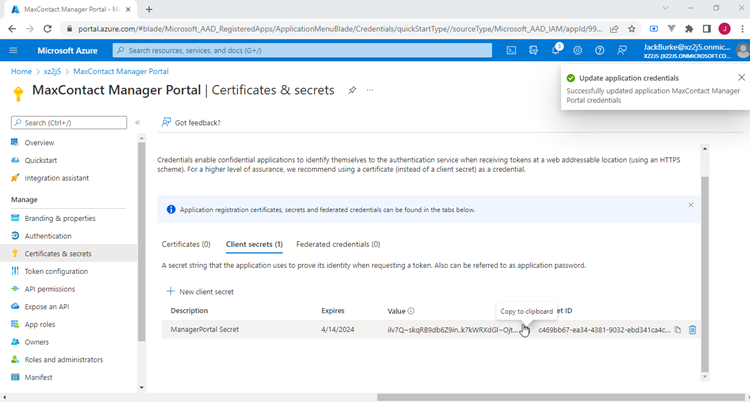Open the Chrome profile J avatar

click(724, 29)
